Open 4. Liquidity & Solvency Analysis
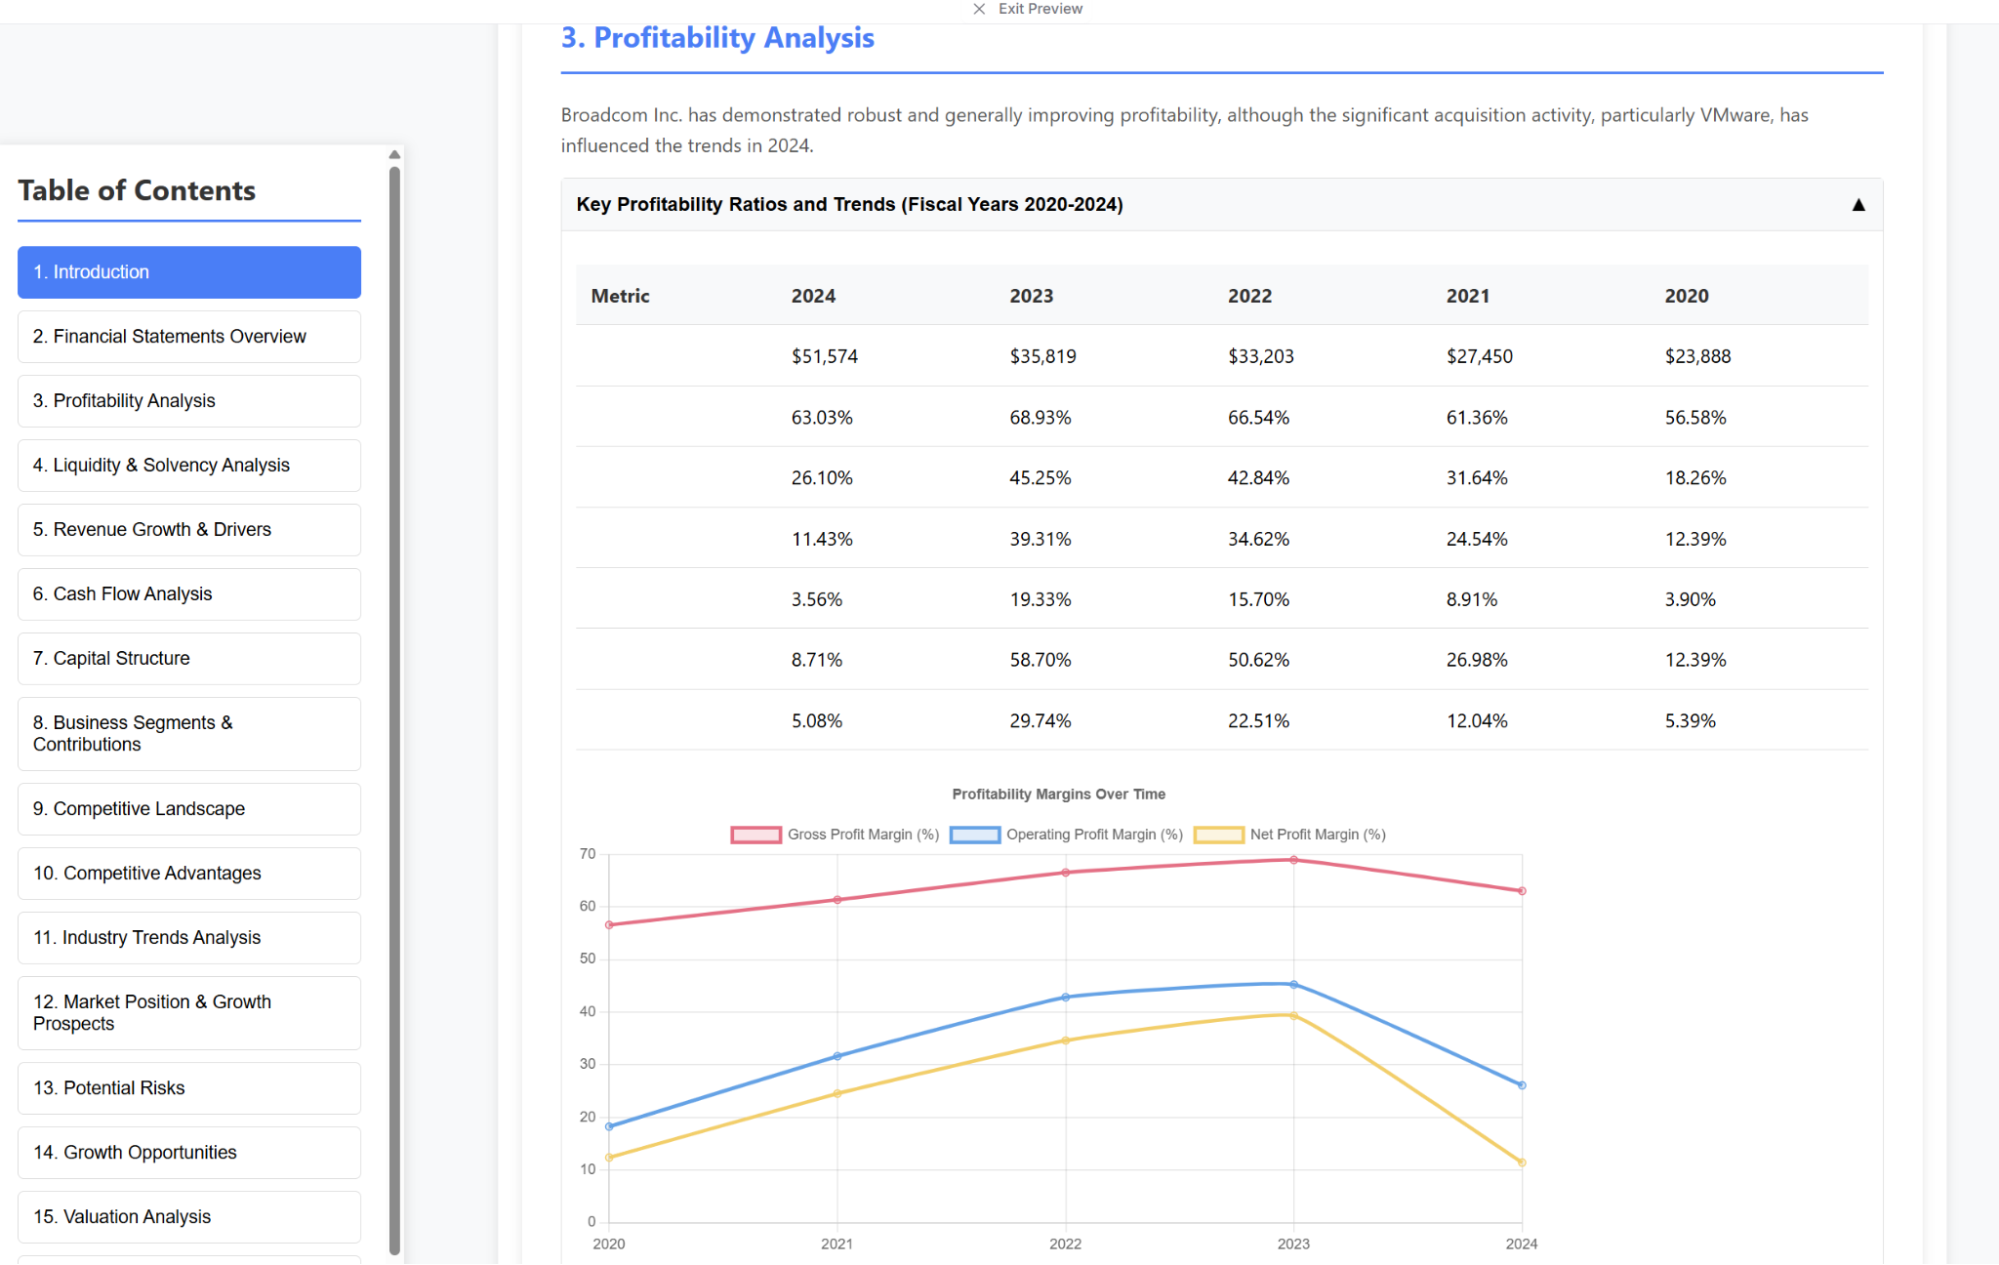1999x1265 pixels. (189, 465)
